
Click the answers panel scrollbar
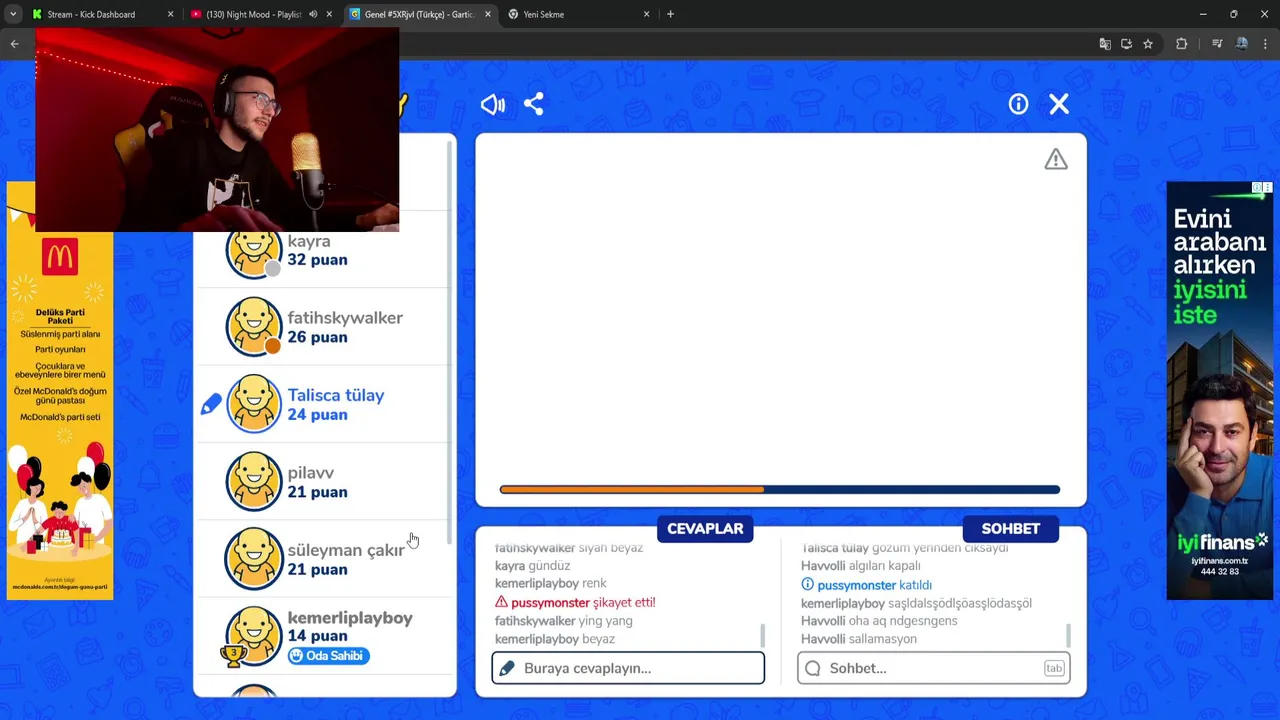[x=763, y=636]
